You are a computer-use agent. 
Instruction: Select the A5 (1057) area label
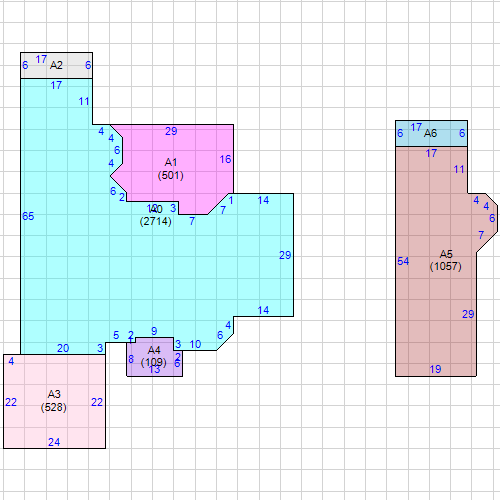click(x=446, y=260)
